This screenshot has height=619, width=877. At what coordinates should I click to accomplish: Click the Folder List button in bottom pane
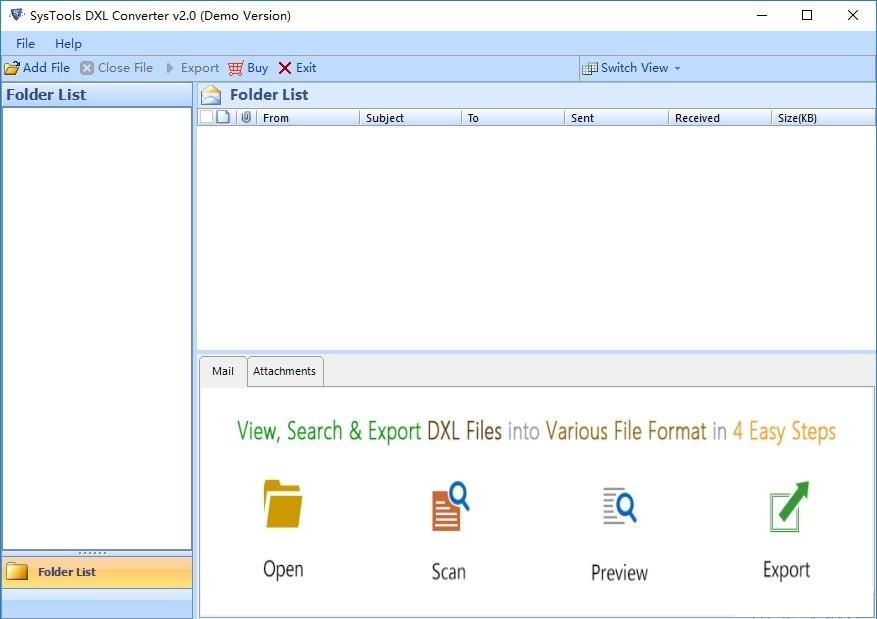click(96, 572)
